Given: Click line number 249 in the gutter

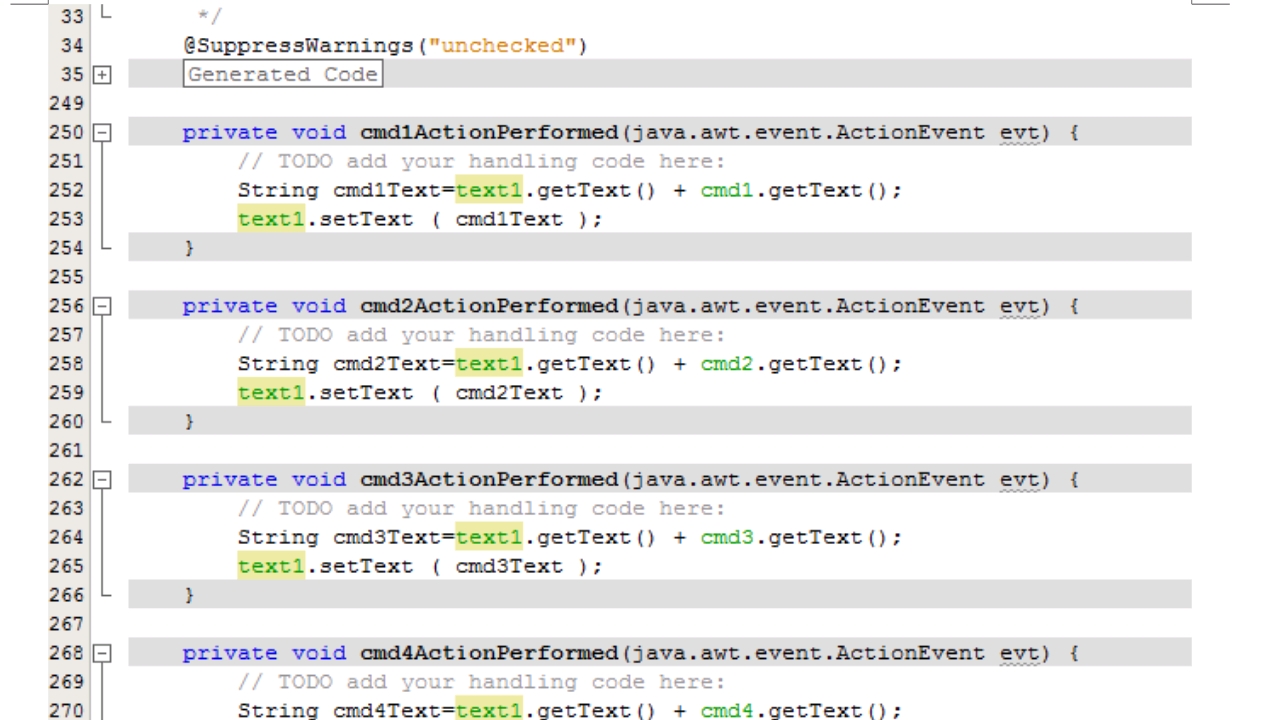Looking at the screenshot, I should pyautogui.click(x=67, y=103).
